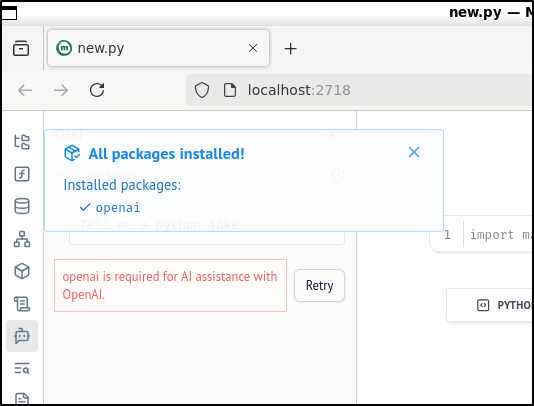Open the Firefox View icon

[x=21, y=48]
